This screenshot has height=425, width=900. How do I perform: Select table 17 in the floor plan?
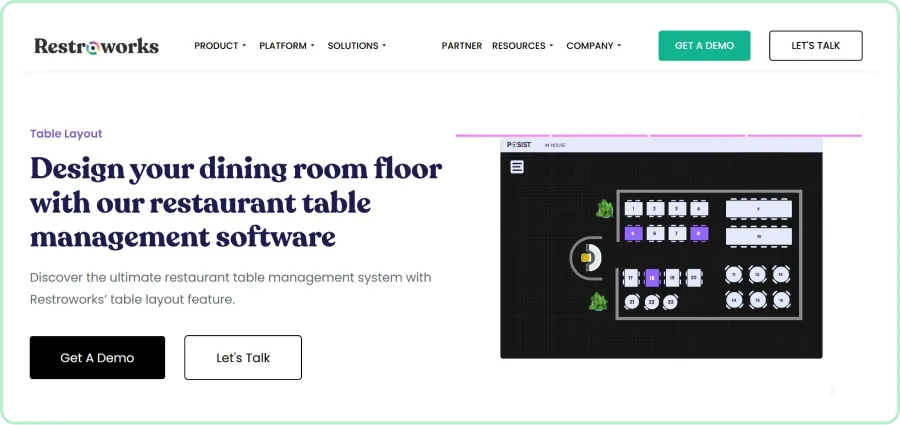pos(630,278)
